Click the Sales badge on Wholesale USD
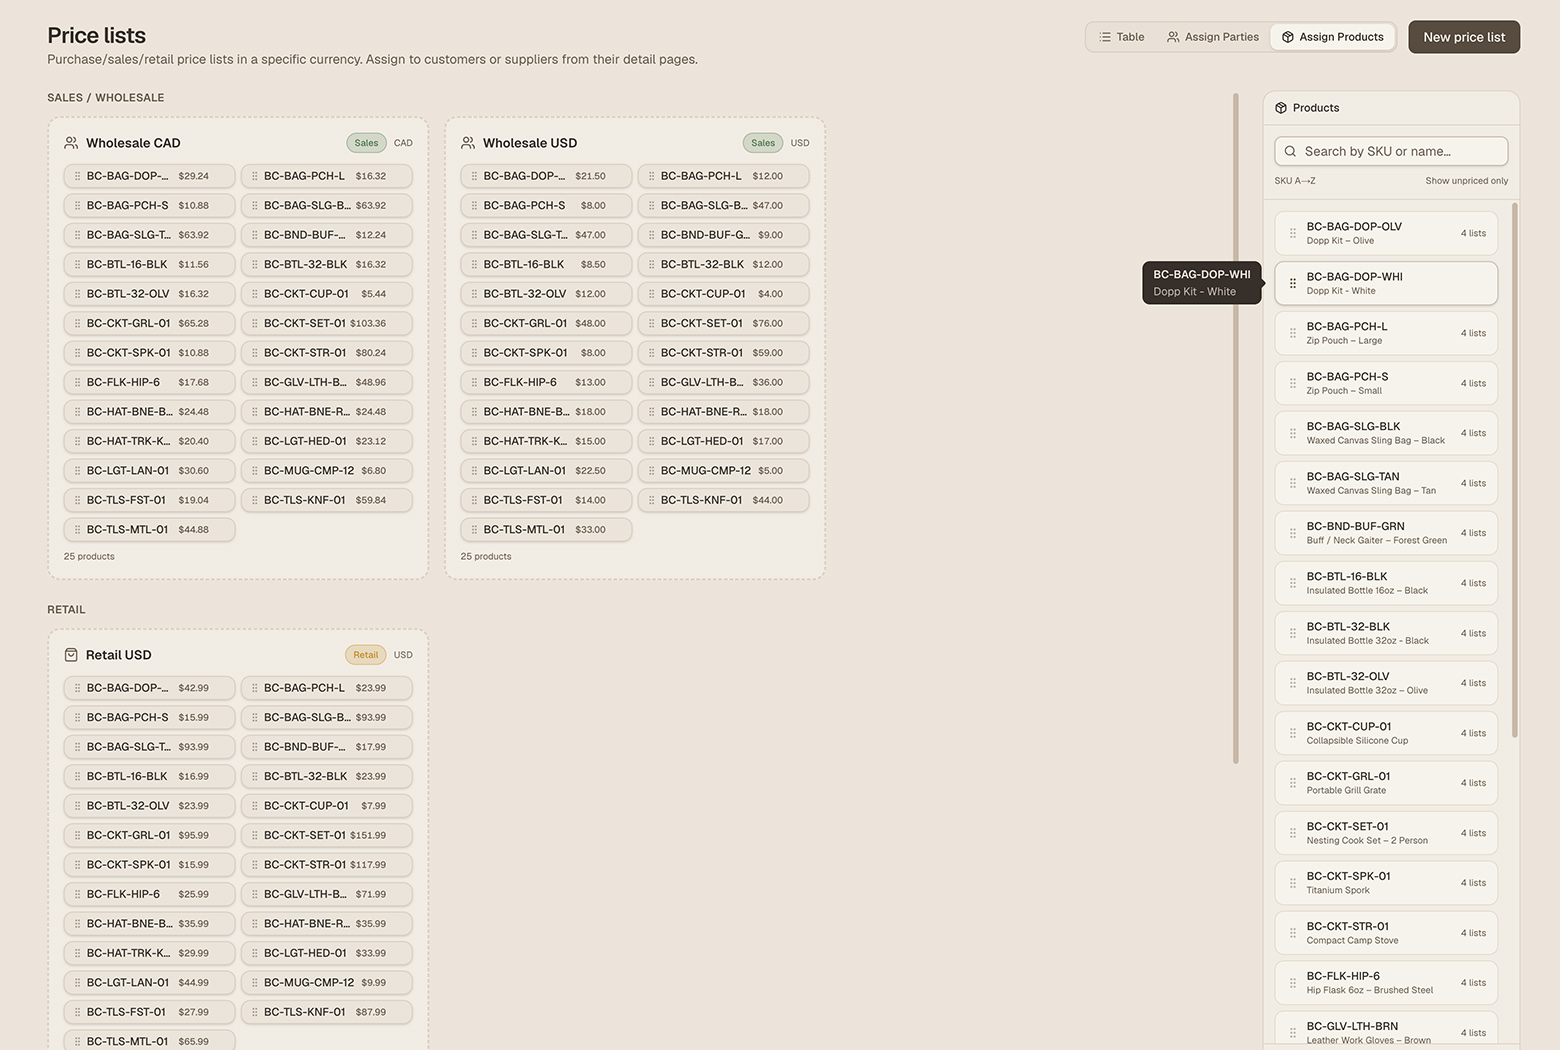 click(x=763, y=143)
